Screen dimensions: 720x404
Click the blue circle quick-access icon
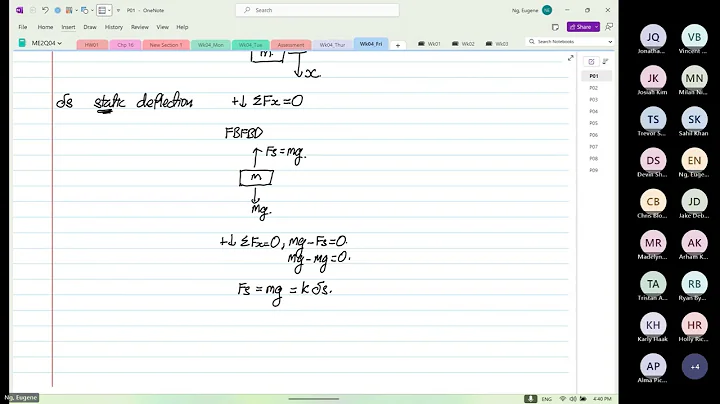(x=57, y=10)
